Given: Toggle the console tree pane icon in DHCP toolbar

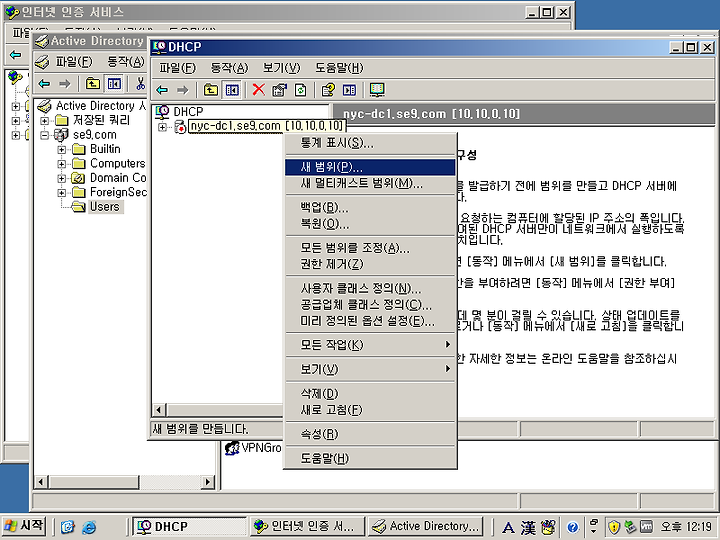Looking at the screenshot, I should [232, 90].
